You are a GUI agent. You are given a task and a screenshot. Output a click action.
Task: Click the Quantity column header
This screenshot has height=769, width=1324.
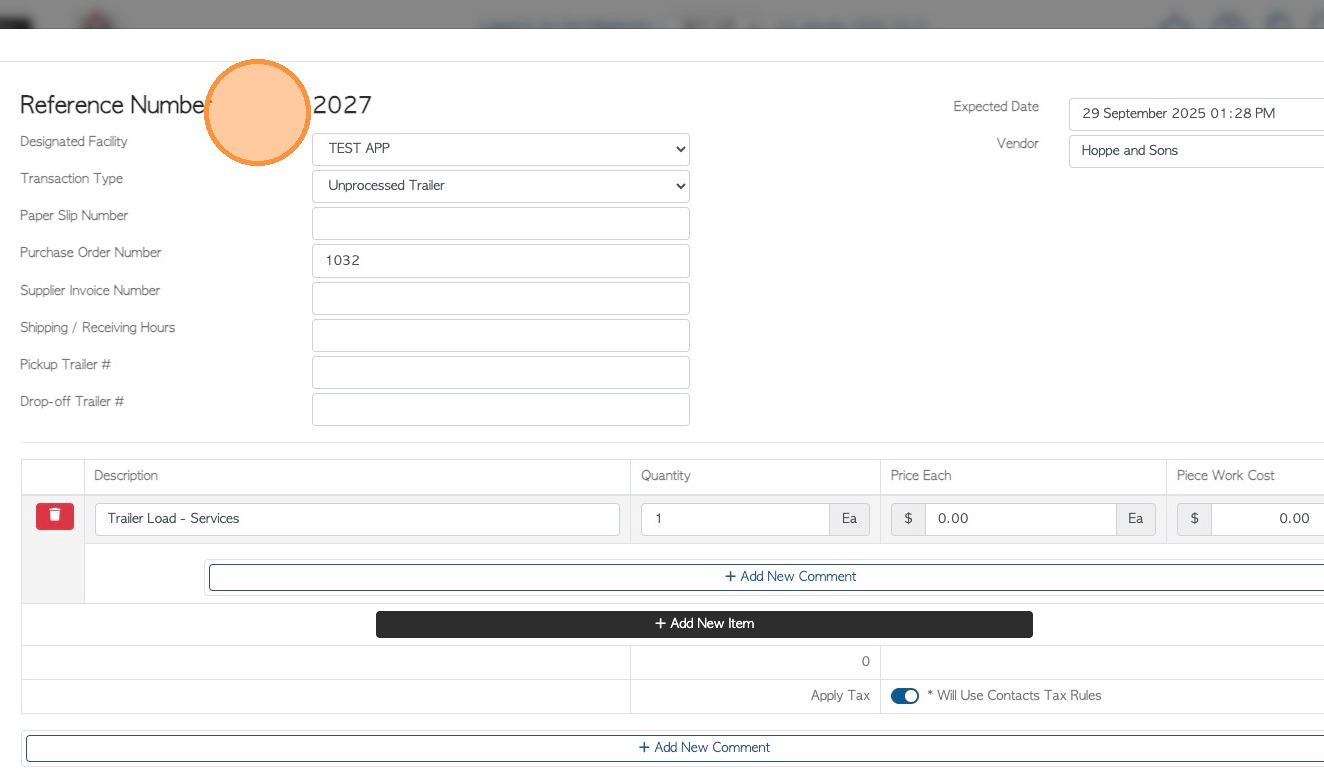[666, 476]
